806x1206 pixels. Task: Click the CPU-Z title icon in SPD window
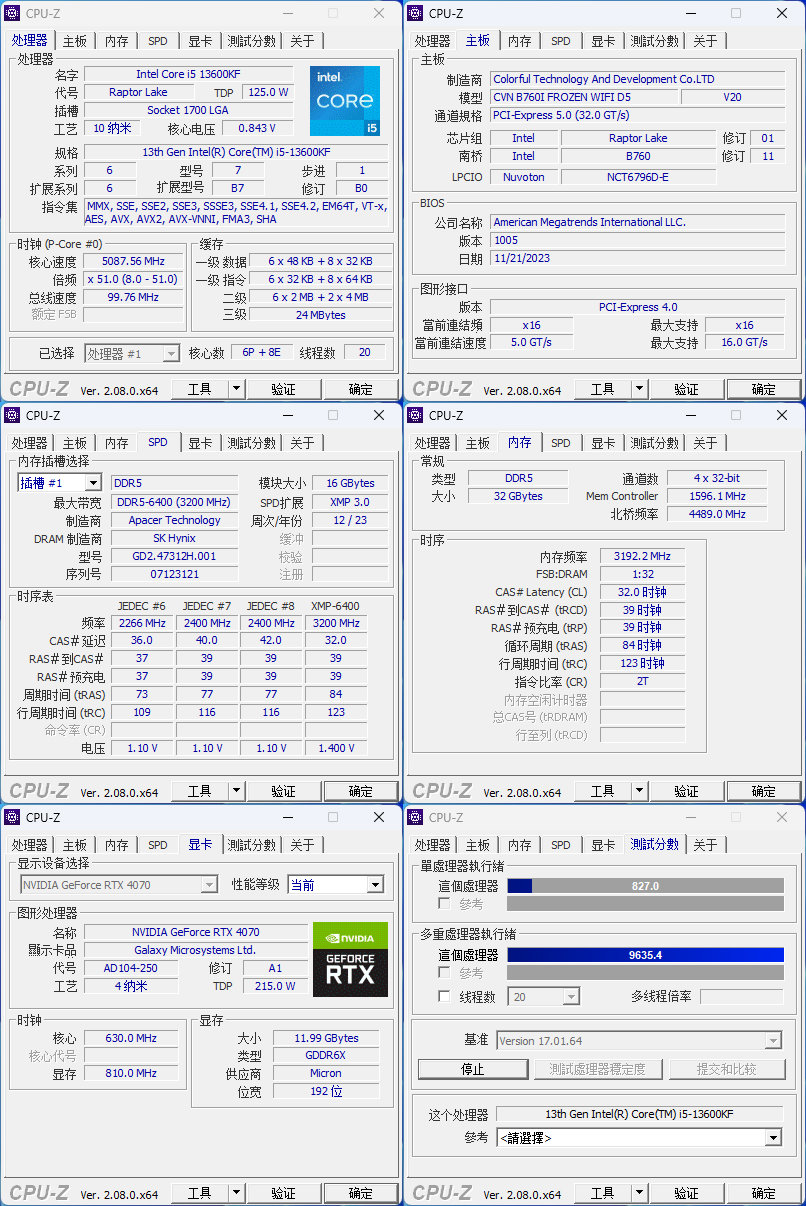(13, 416)
